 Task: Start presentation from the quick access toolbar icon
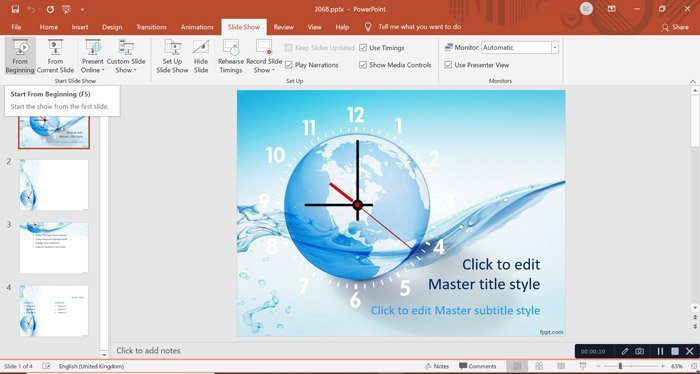point(67,9)
